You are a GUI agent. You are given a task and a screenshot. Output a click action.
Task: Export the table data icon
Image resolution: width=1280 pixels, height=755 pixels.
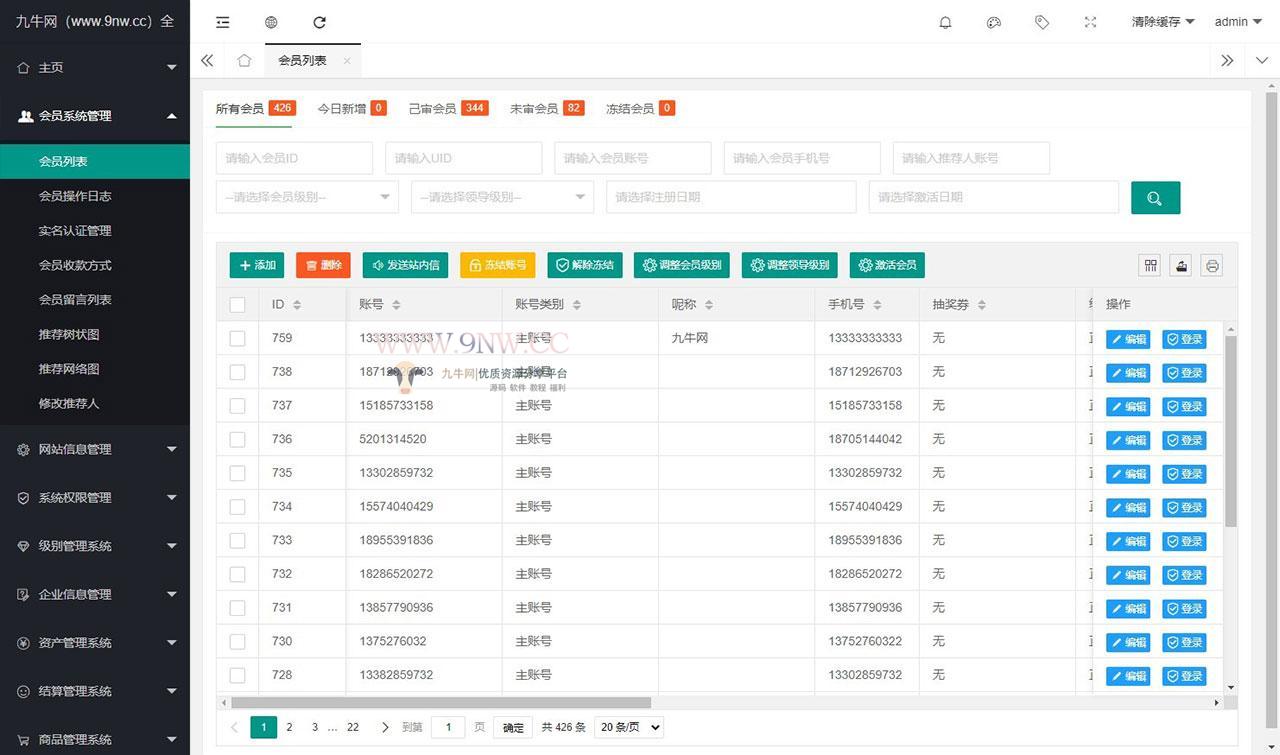click(1181, 265)
